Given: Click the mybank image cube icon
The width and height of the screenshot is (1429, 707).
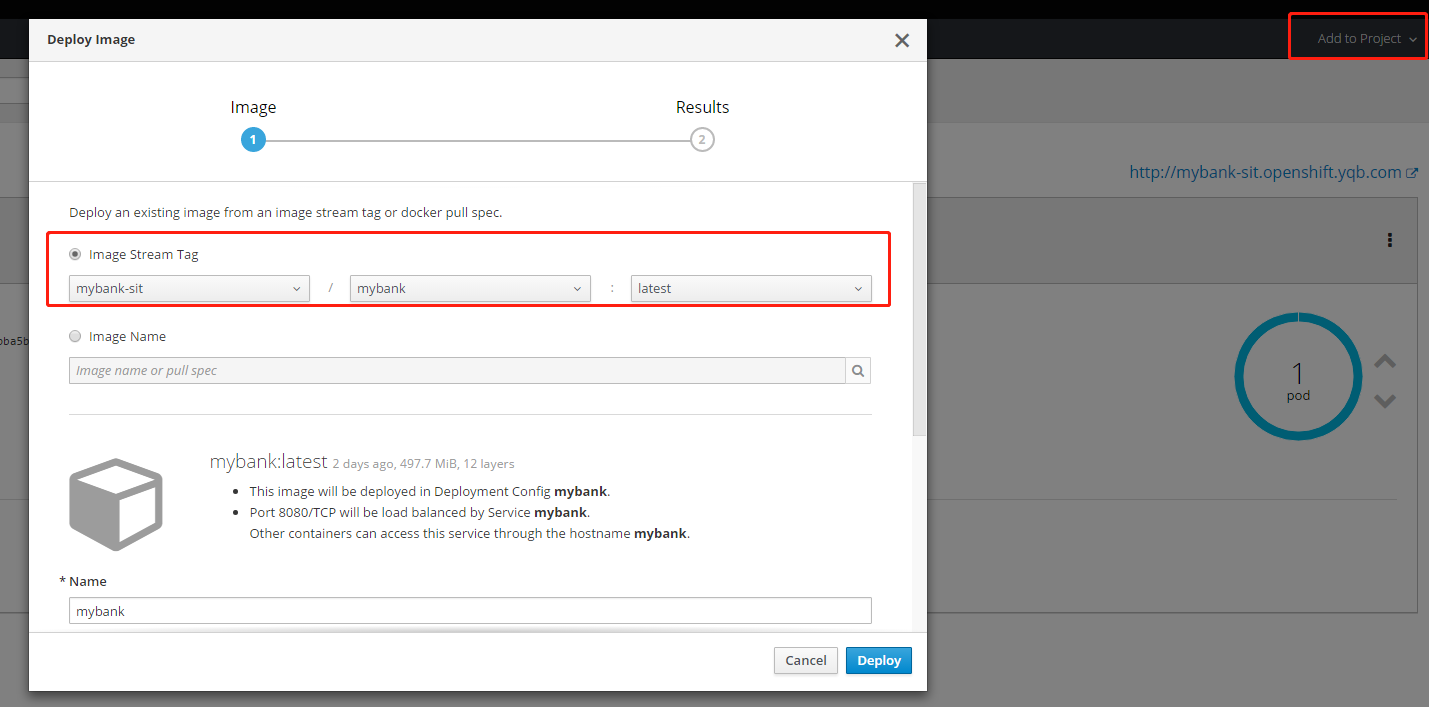Looking at the screenshot, I should coord(116,504).
